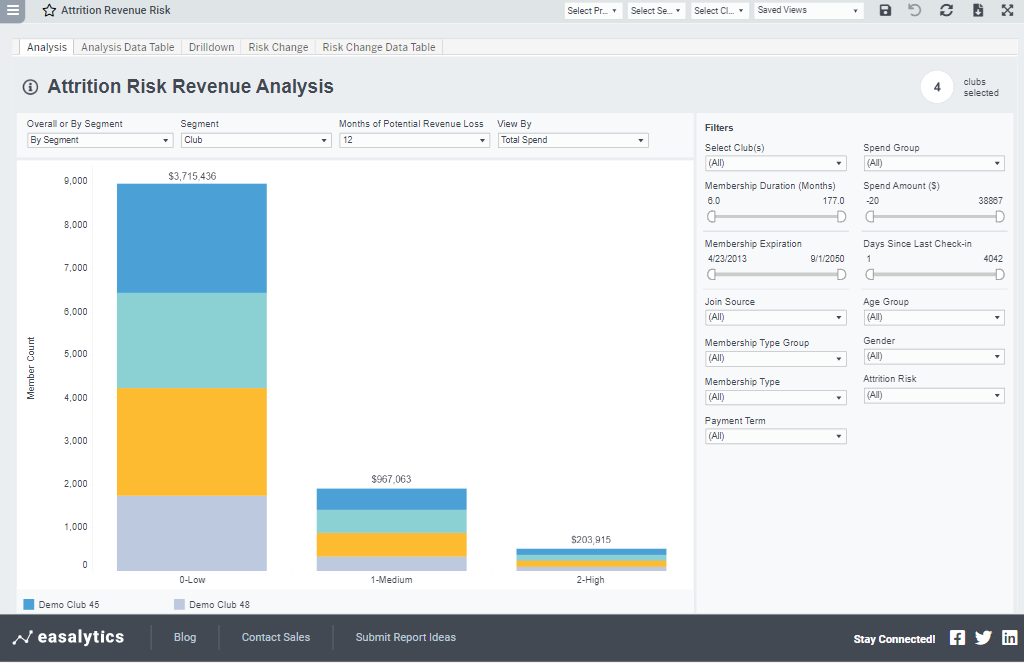This screenshot has width=1024, height=663.
Task: Undo the last change
Action: tap(915, 10)
